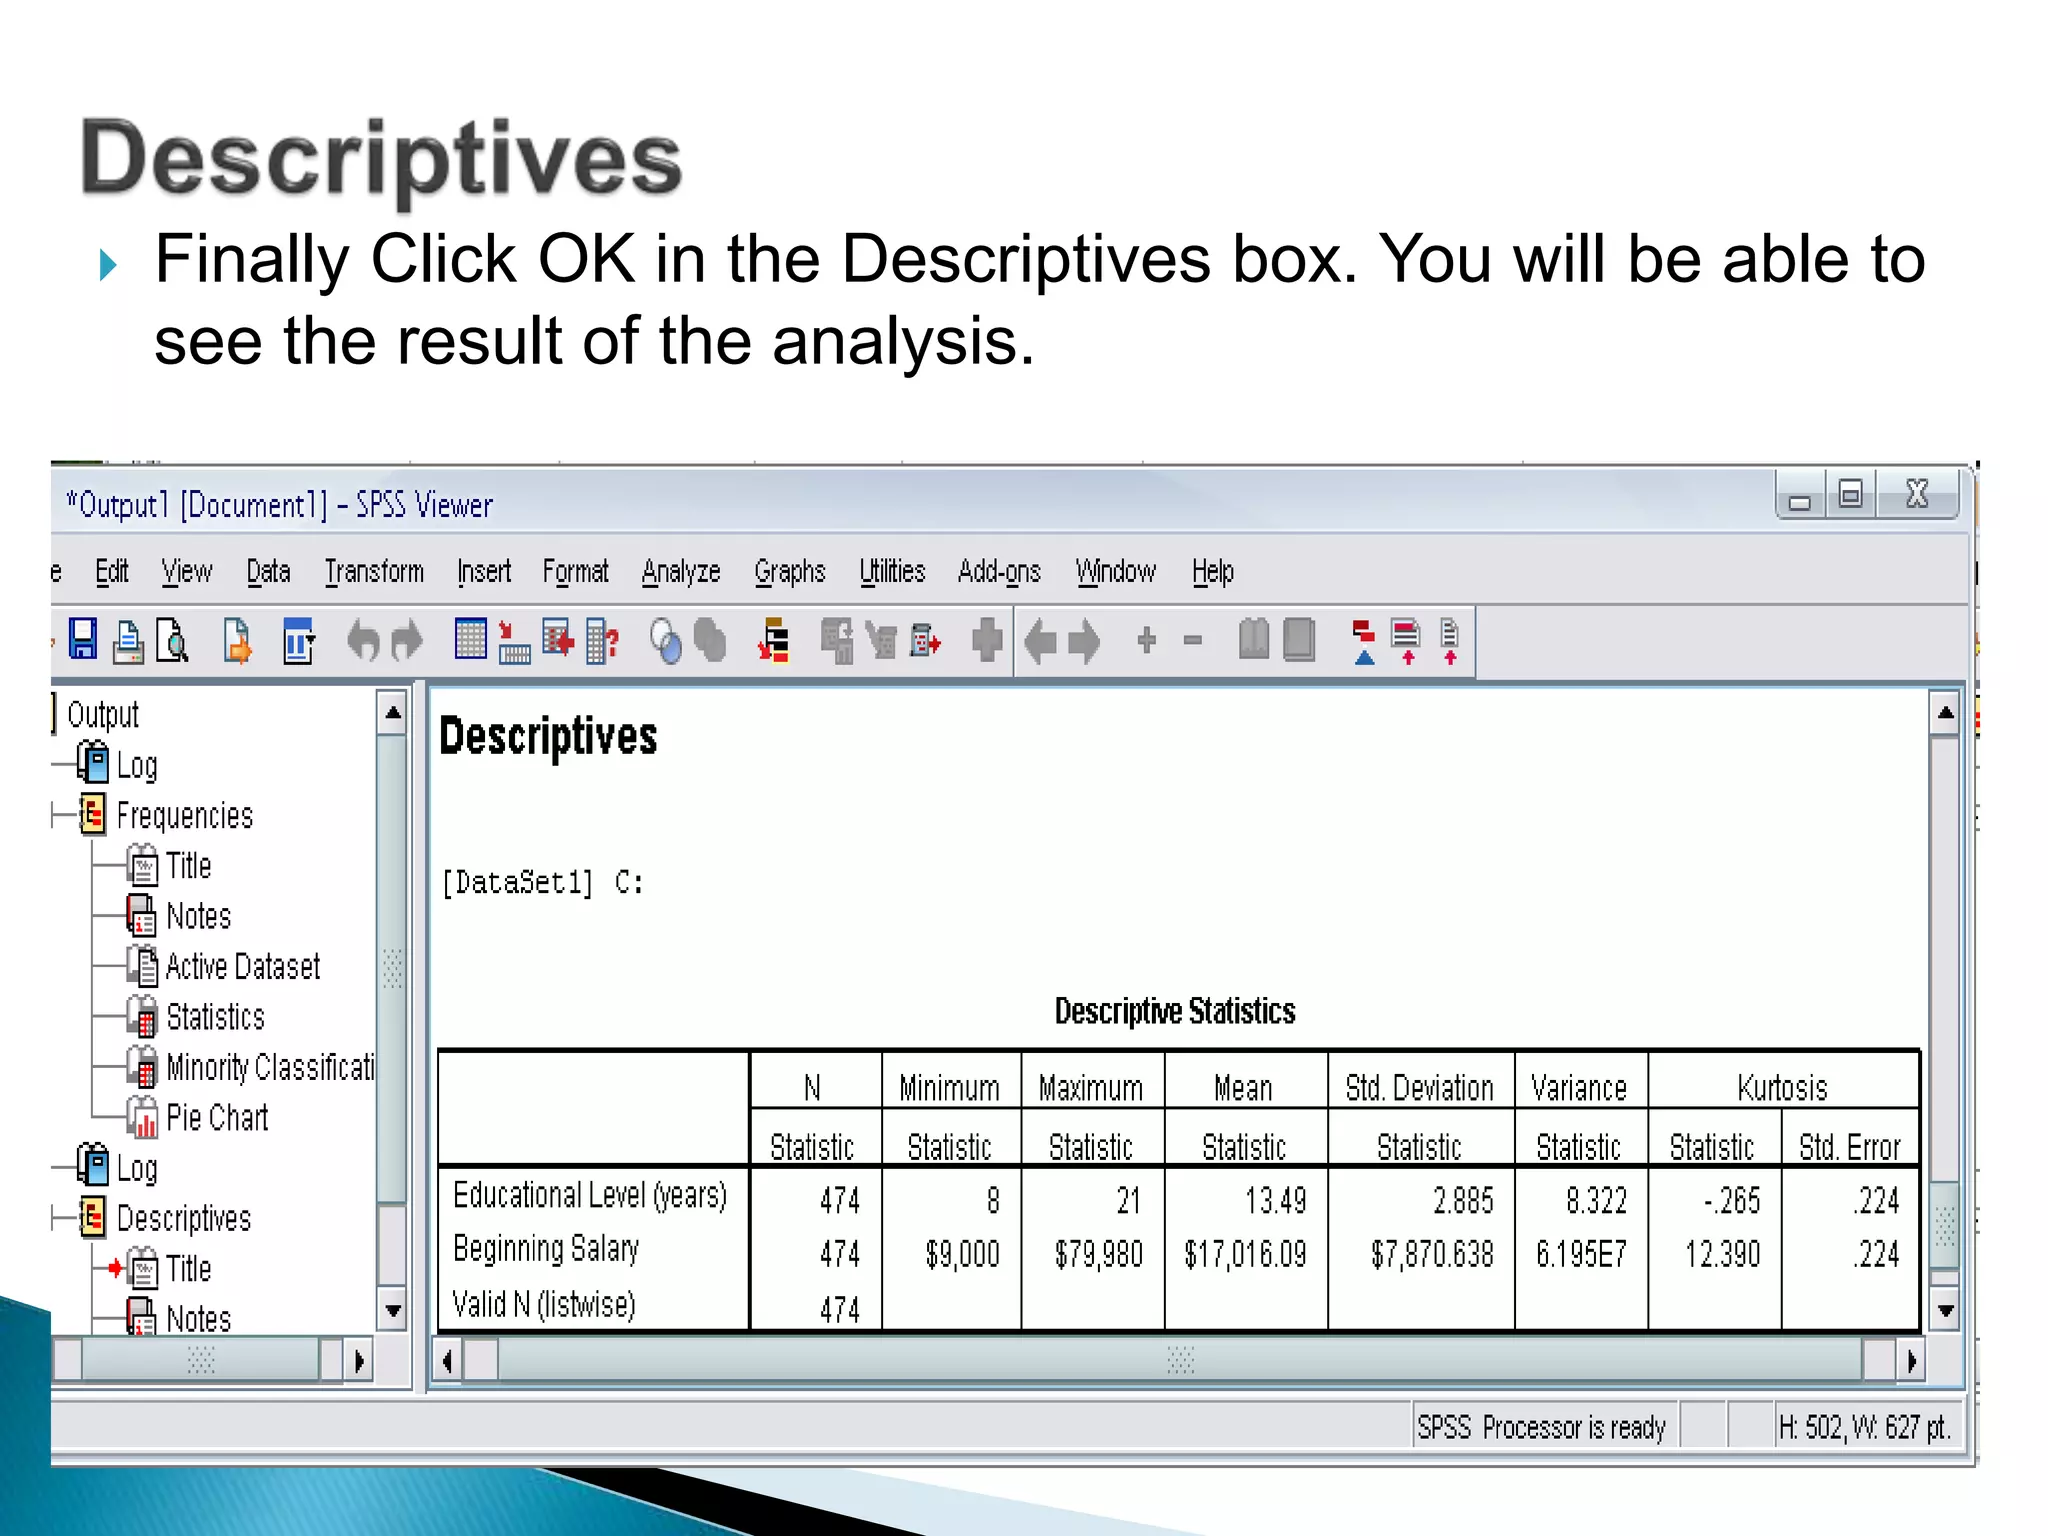Click outline pane scroll right arrow

coord(359,1361)
